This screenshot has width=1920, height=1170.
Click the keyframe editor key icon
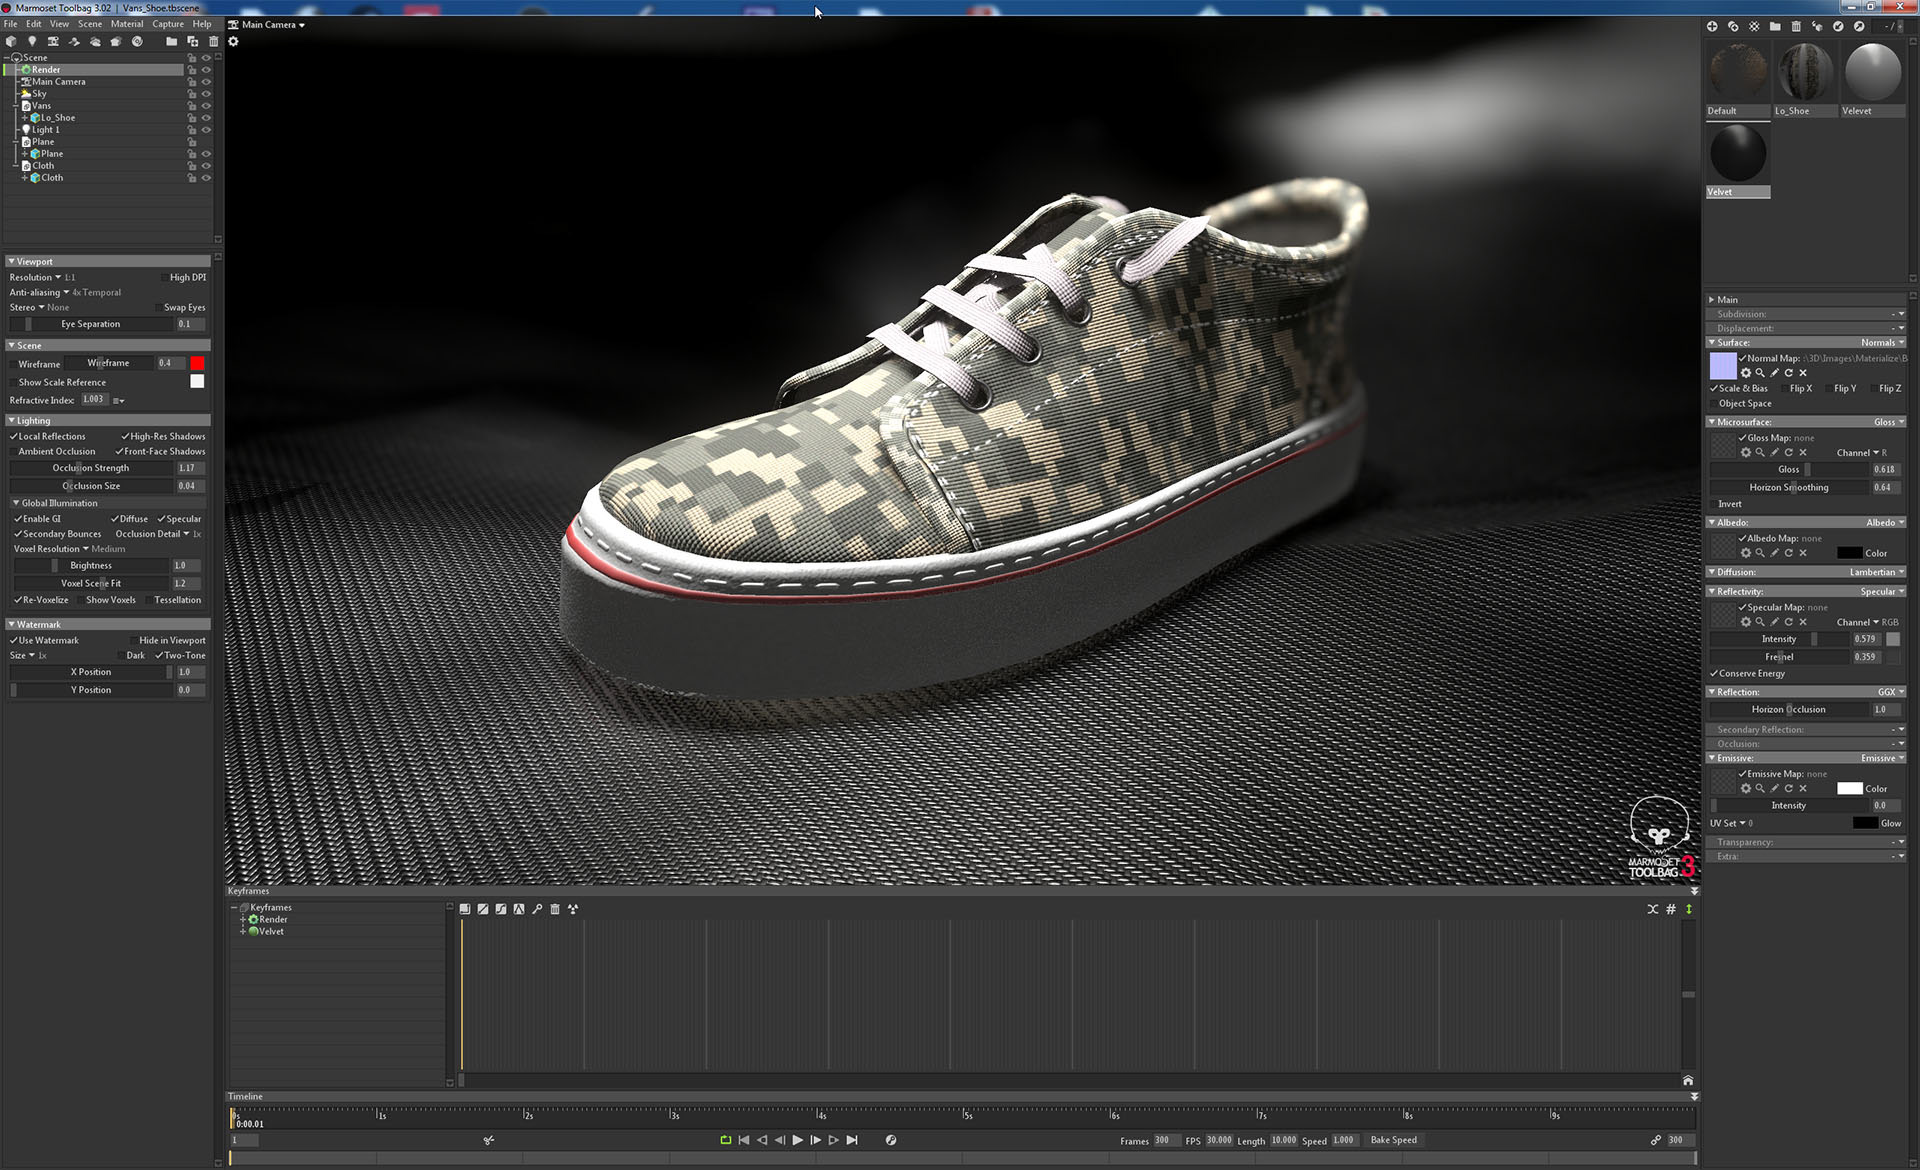point(537,909)
